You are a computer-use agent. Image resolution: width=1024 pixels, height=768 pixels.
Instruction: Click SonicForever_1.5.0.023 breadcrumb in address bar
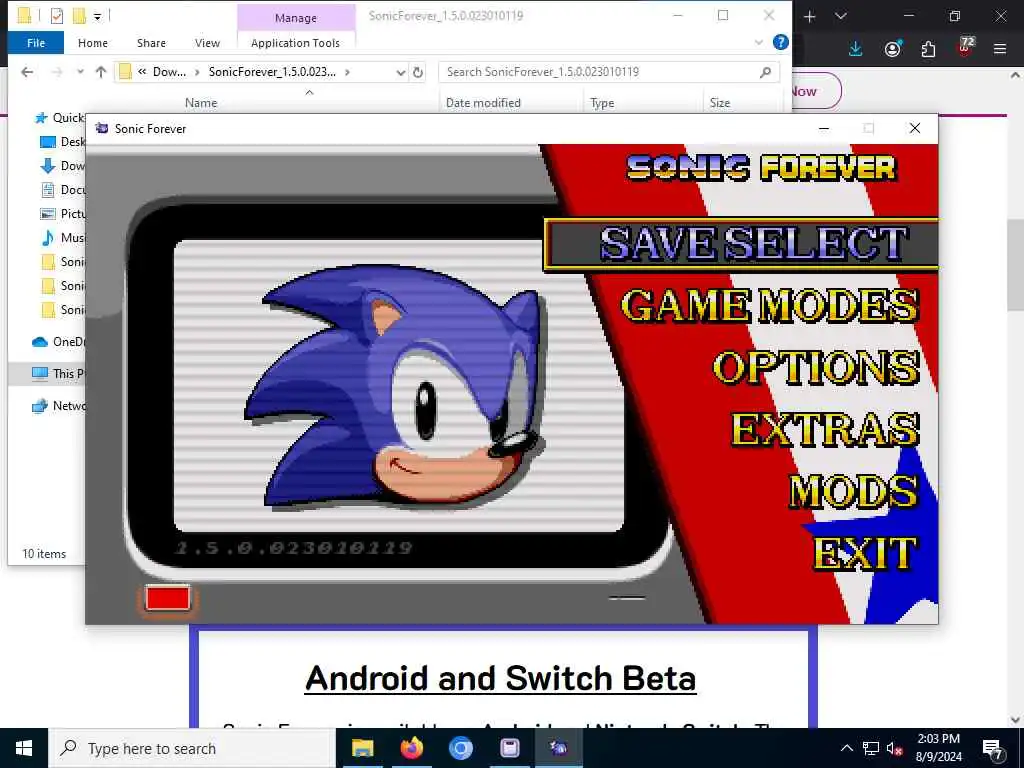272,72
